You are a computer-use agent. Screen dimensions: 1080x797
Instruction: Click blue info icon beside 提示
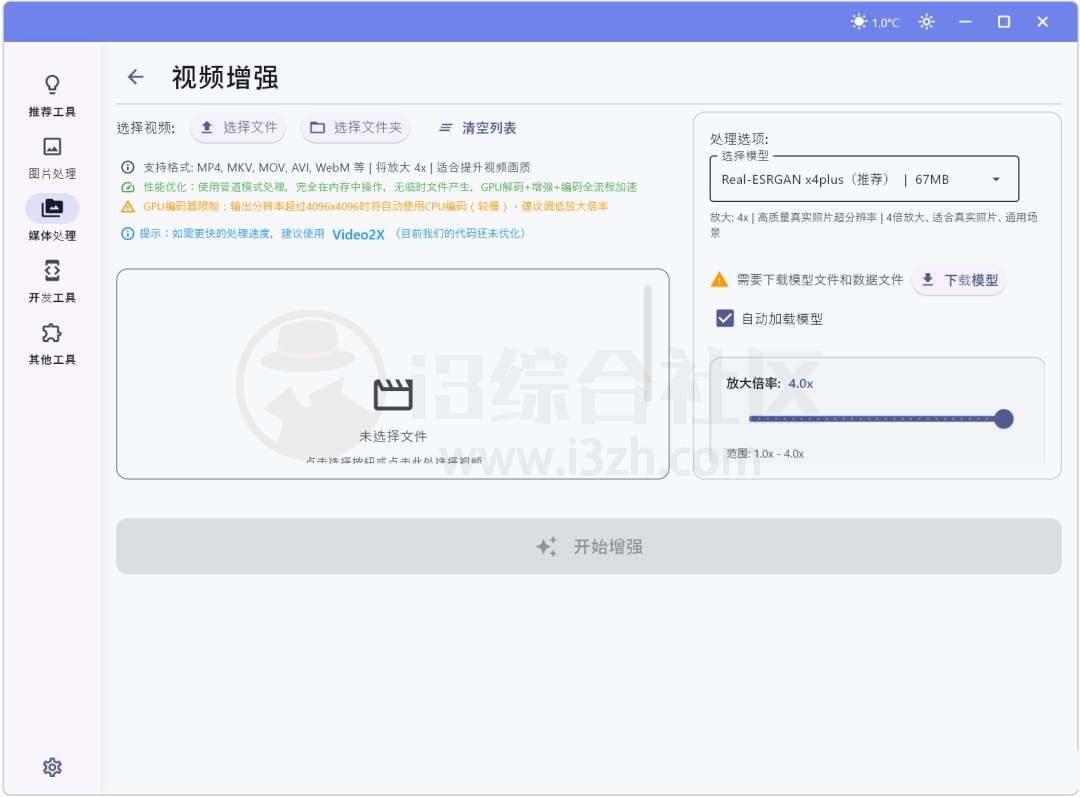click(127, 234)
